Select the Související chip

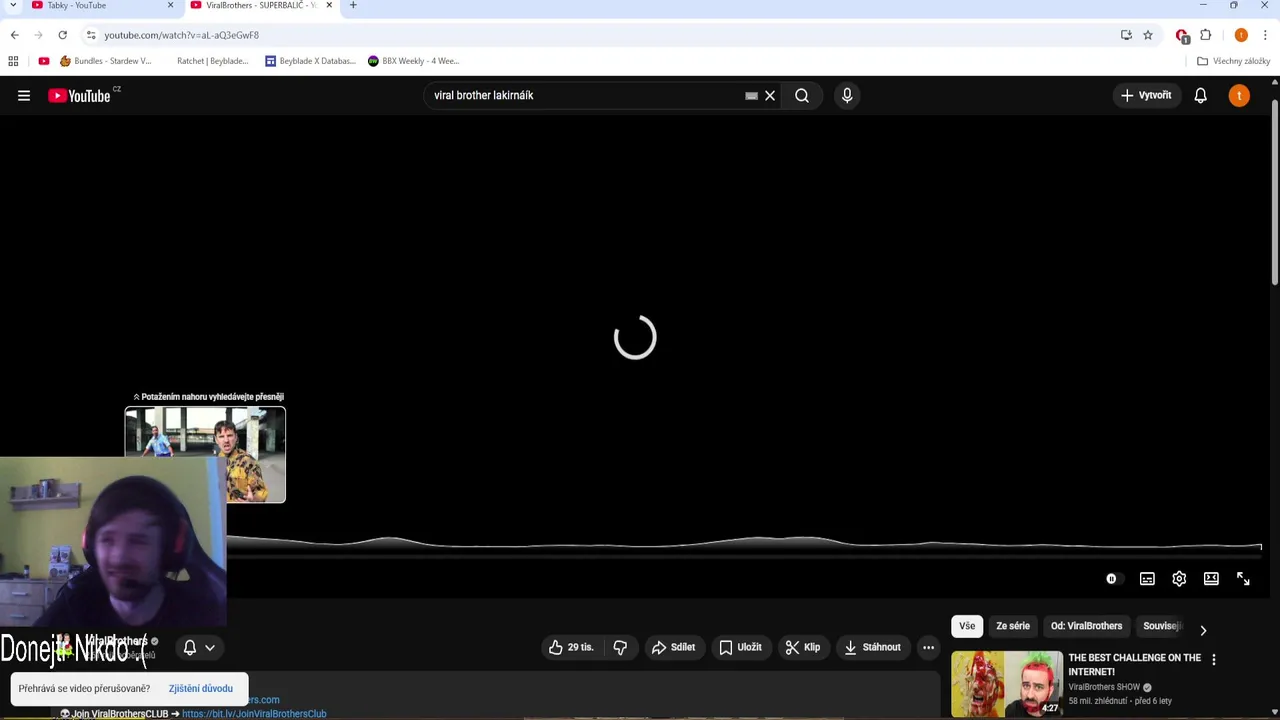1162,626
